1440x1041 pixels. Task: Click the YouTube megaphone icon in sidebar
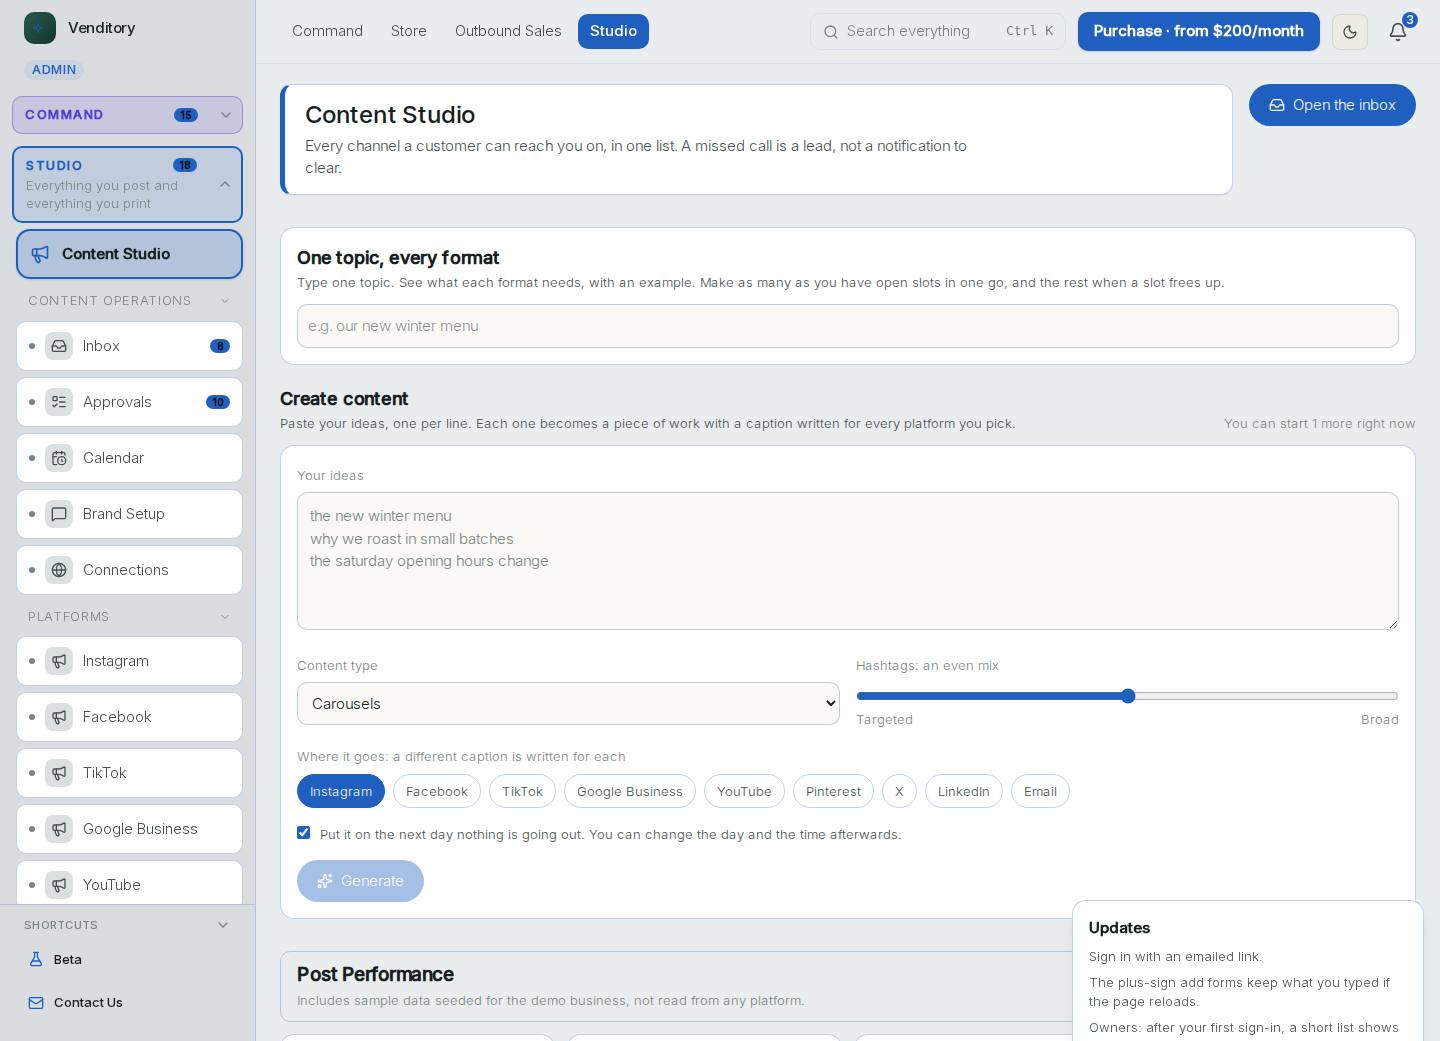click(x=59, y=885)
